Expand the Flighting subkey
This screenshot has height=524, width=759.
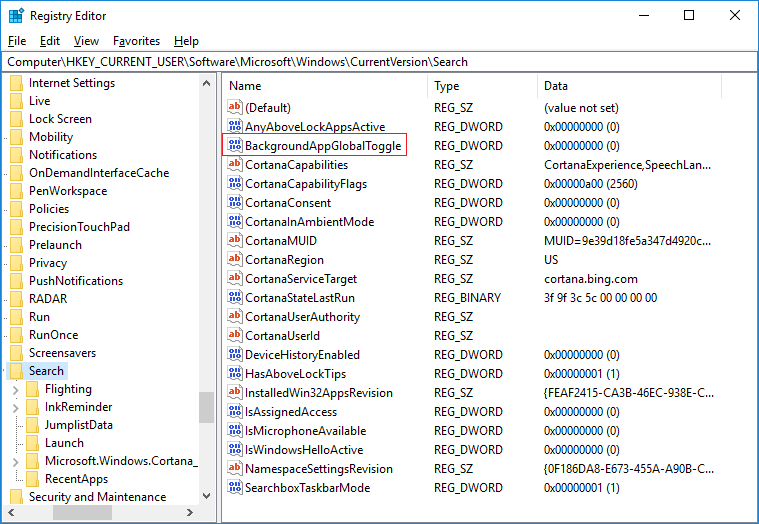tap(15, 389)
